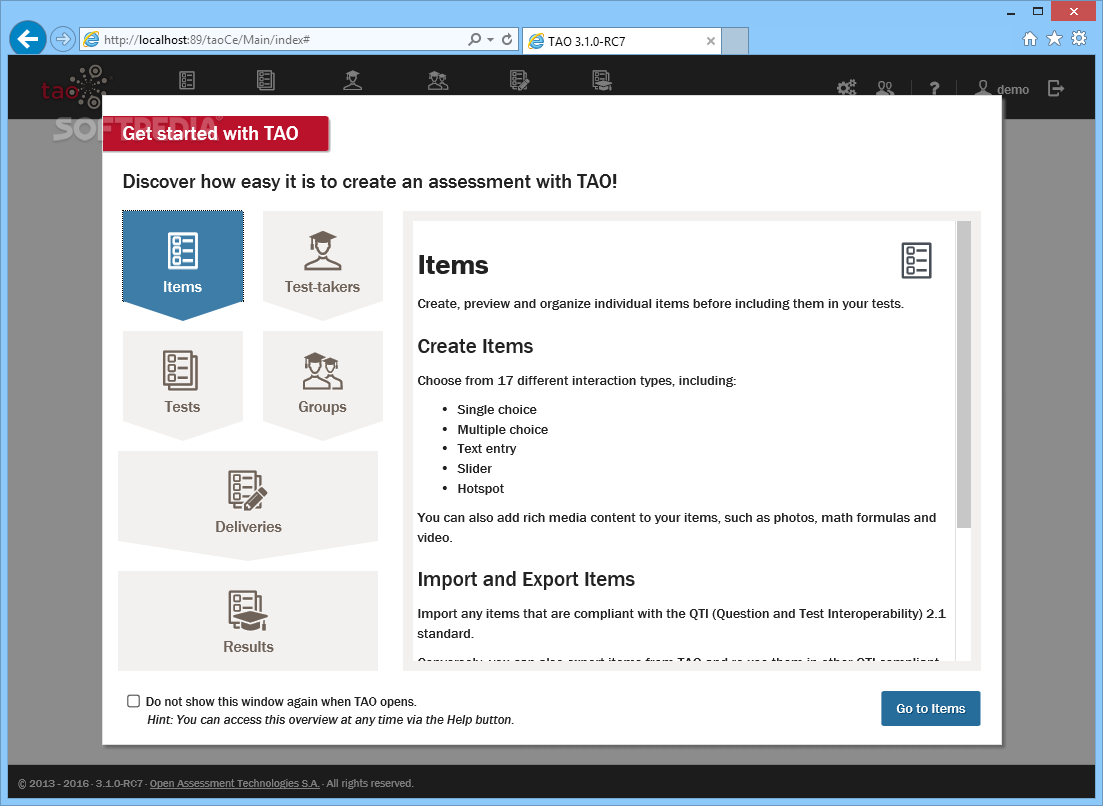
Task: Click the logout icon
Action: 1056,89
